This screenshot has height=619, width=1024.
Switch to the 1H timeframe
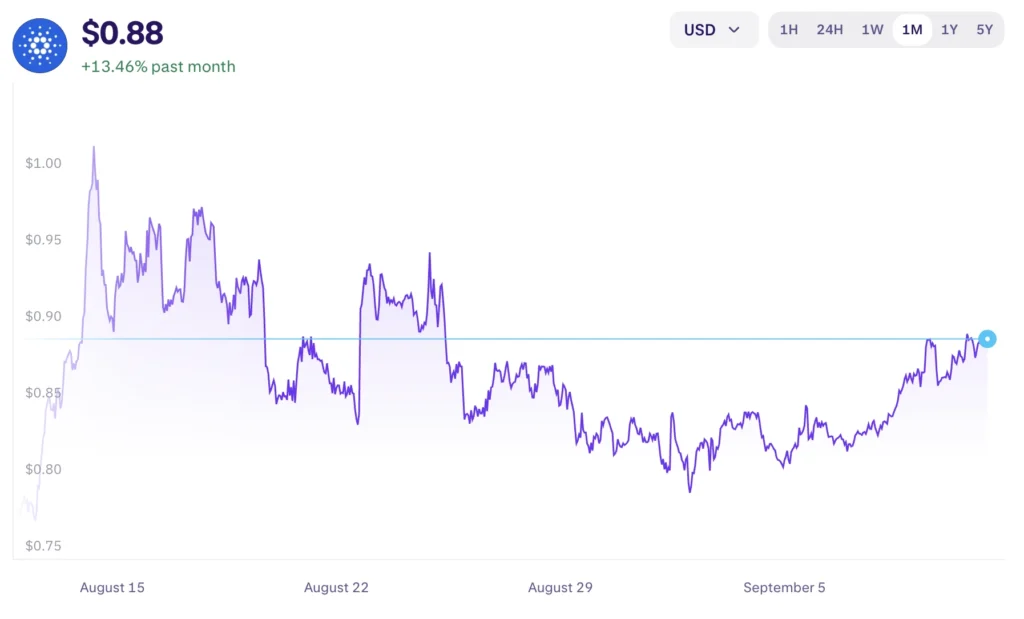(789, 30)
